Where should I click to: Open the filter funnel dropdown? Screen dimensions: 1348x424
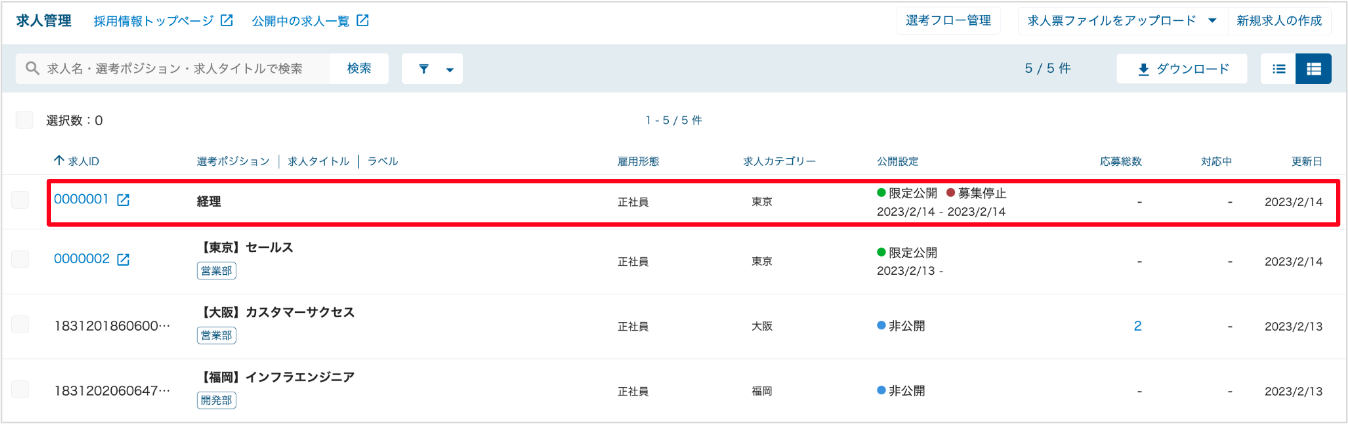pyautogui.click(x=433, y=69)
